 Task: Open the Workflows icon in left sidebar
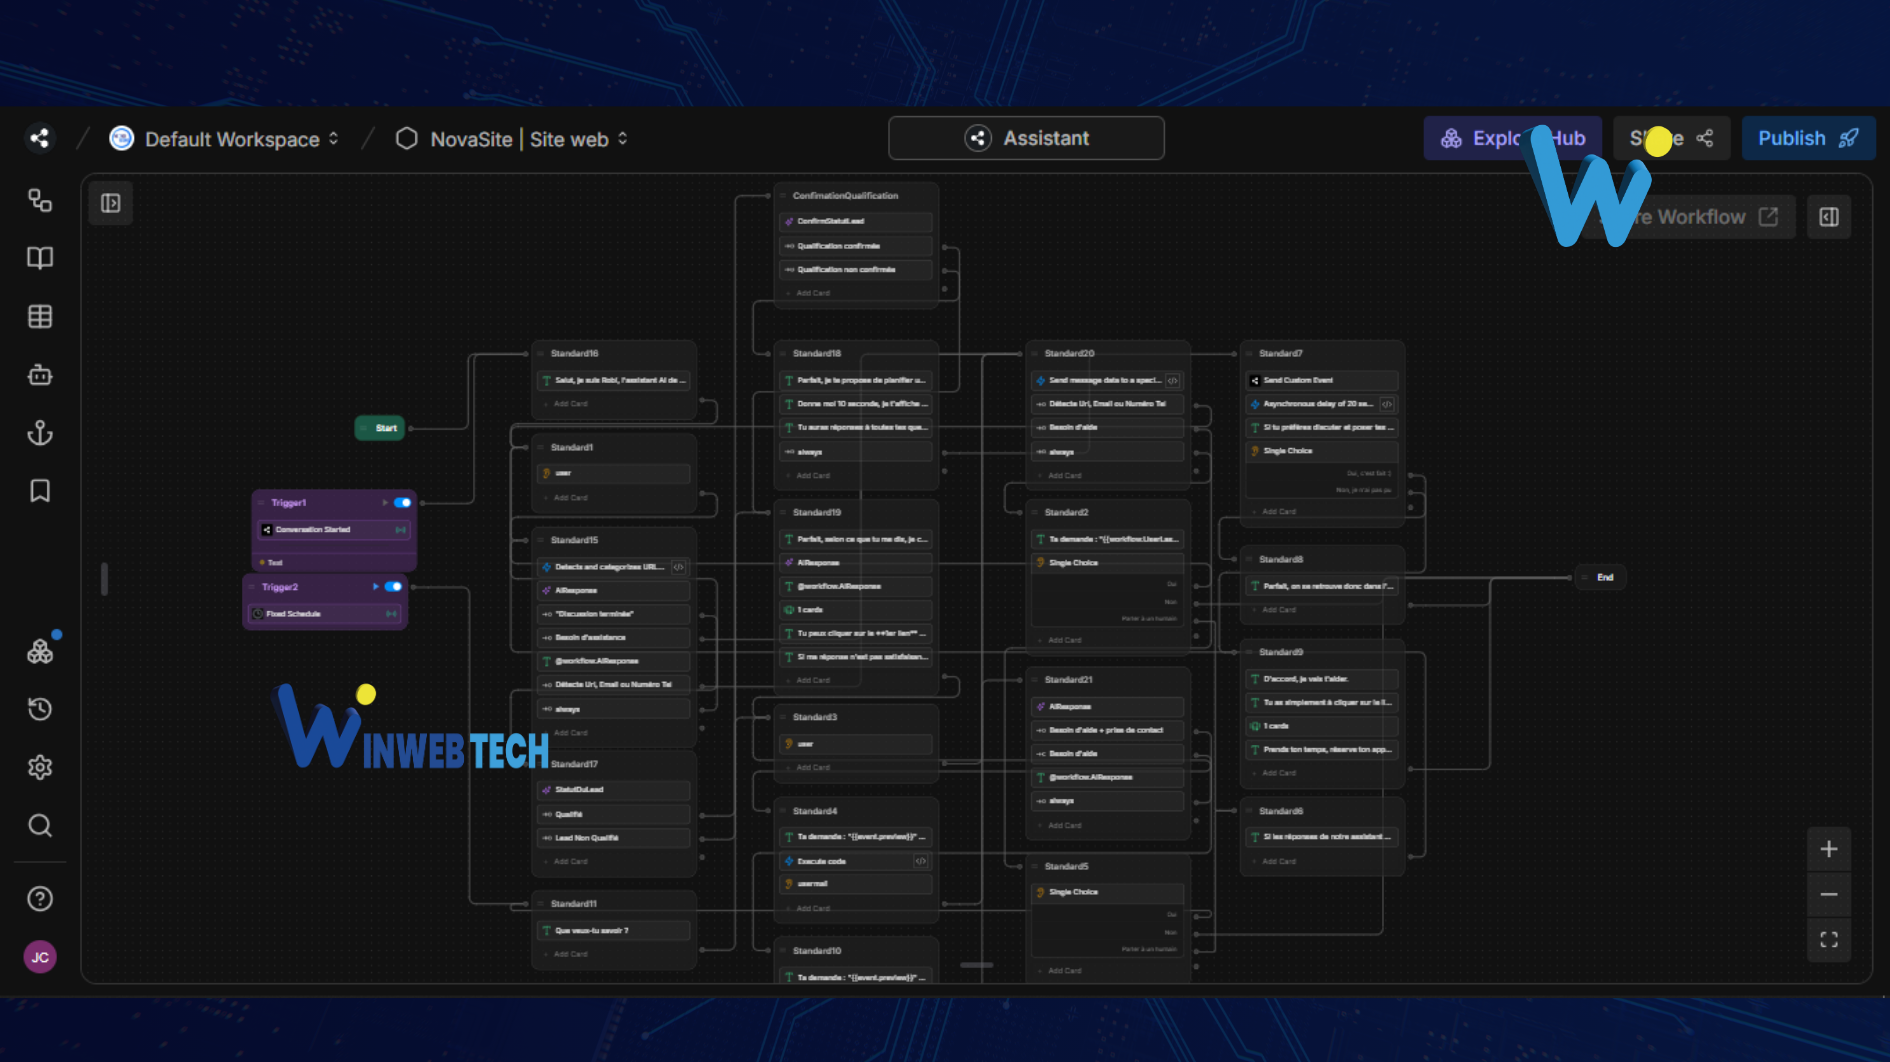tap(40, 201)
